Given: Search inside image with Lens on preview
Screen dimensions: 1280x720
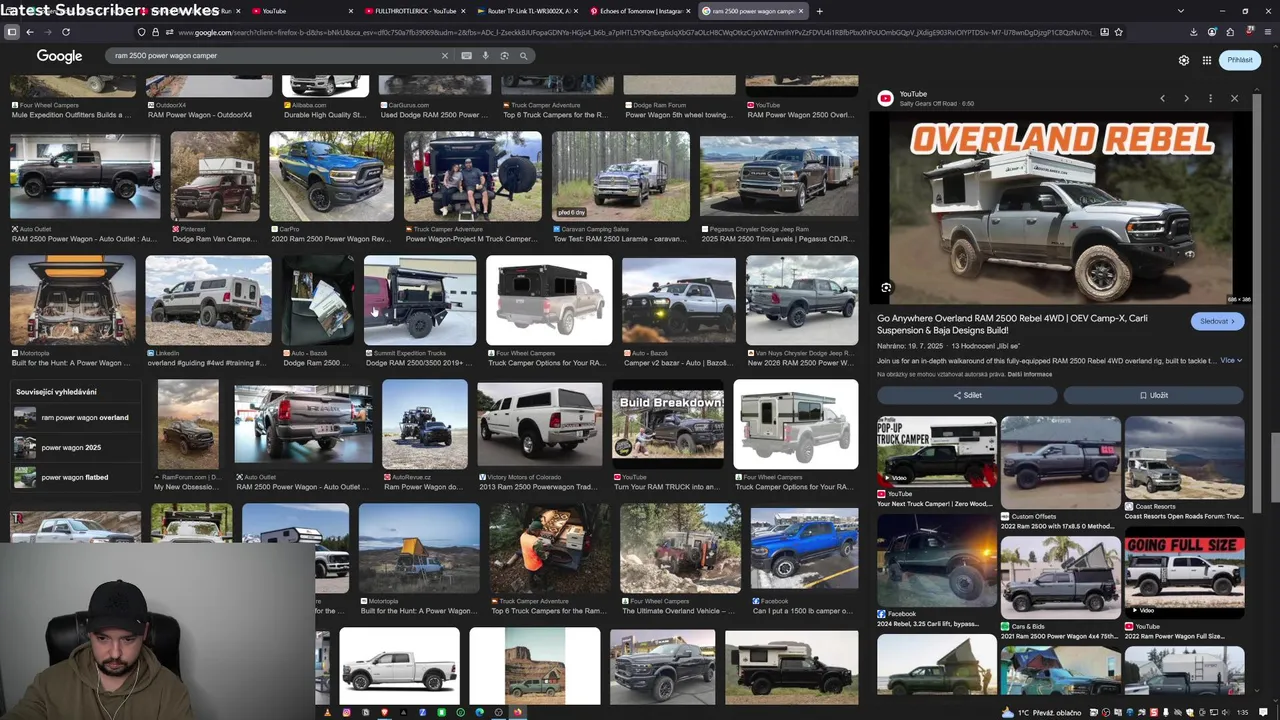Looking at the screenshot, I should (x=886, y=288).
